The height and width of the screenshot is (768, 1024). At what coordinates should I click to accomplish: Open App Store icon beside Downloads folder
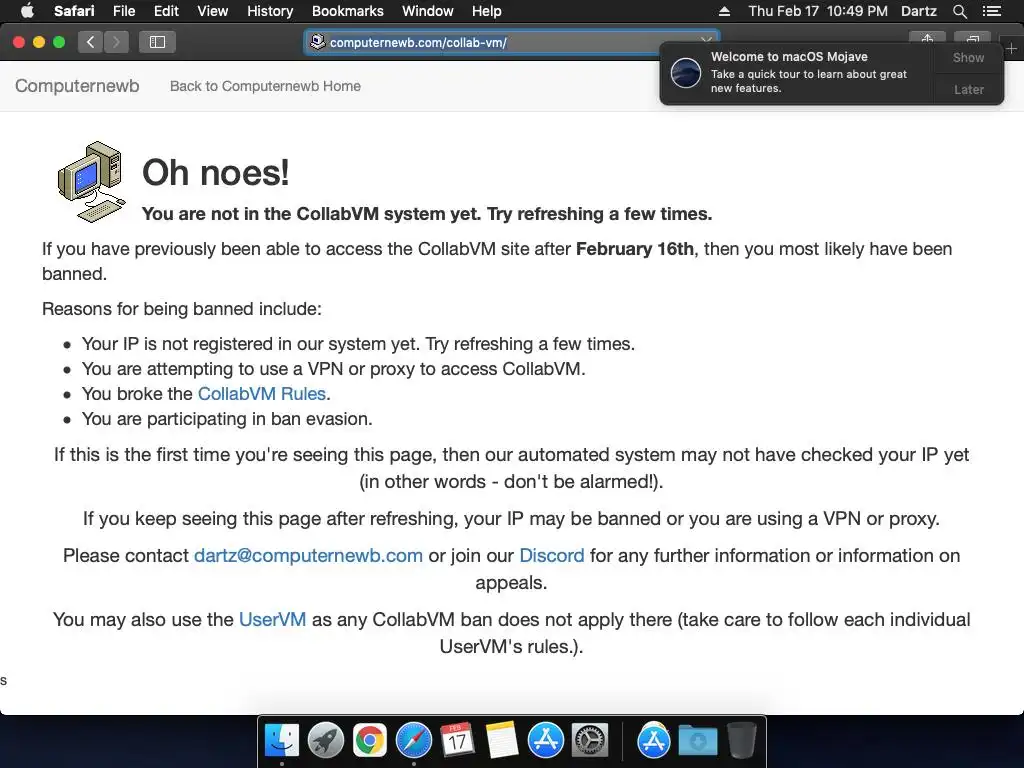(654, 741)
